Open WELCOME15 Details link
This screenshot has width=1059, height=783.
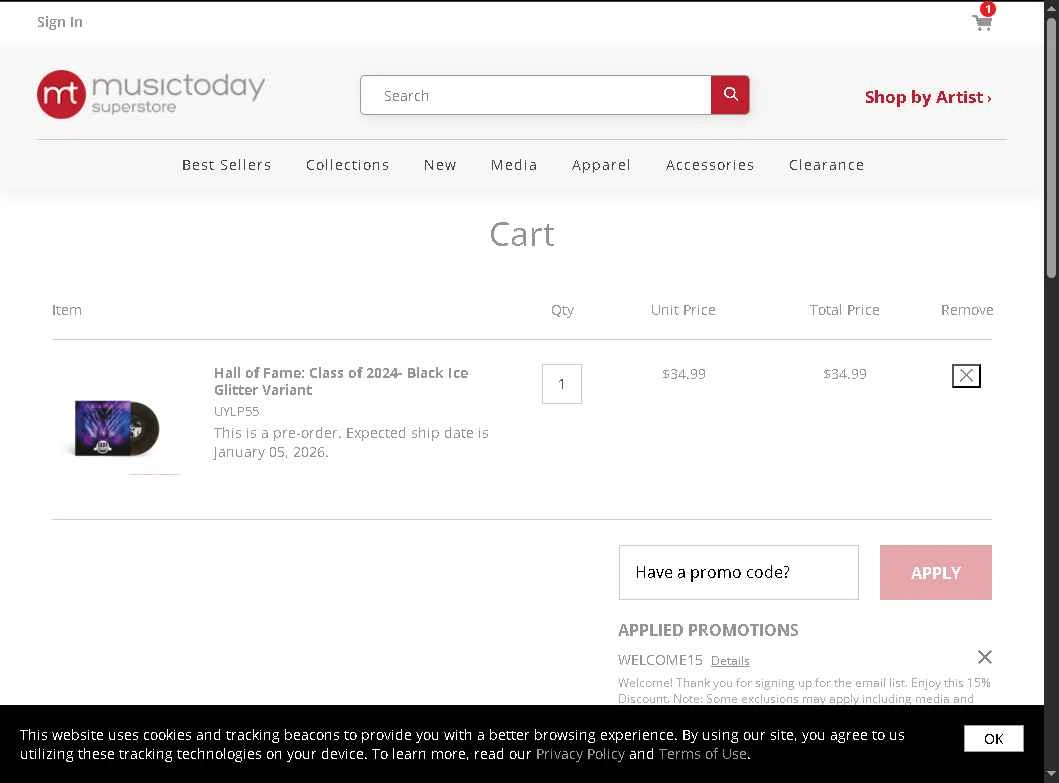[x=729, y=661]
